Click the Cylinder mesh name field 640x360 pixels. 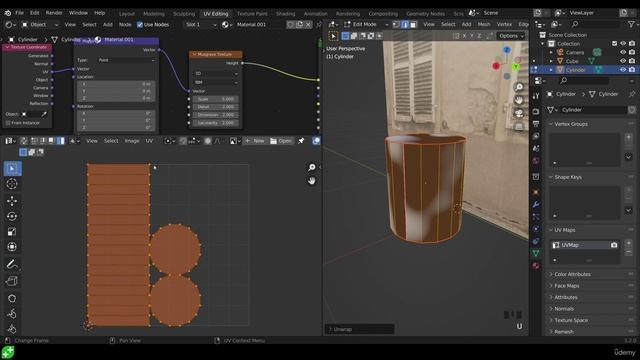pos(593,110)
